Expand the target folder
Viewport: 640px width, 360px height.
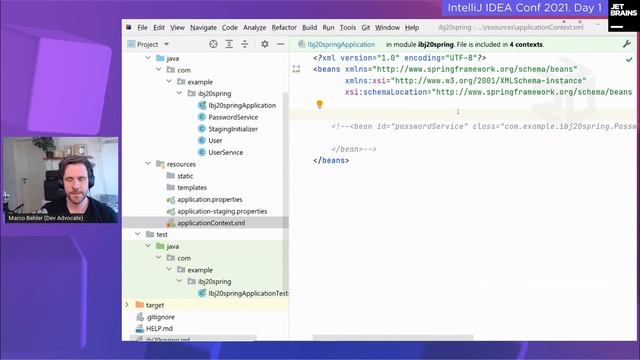point(127,305)
